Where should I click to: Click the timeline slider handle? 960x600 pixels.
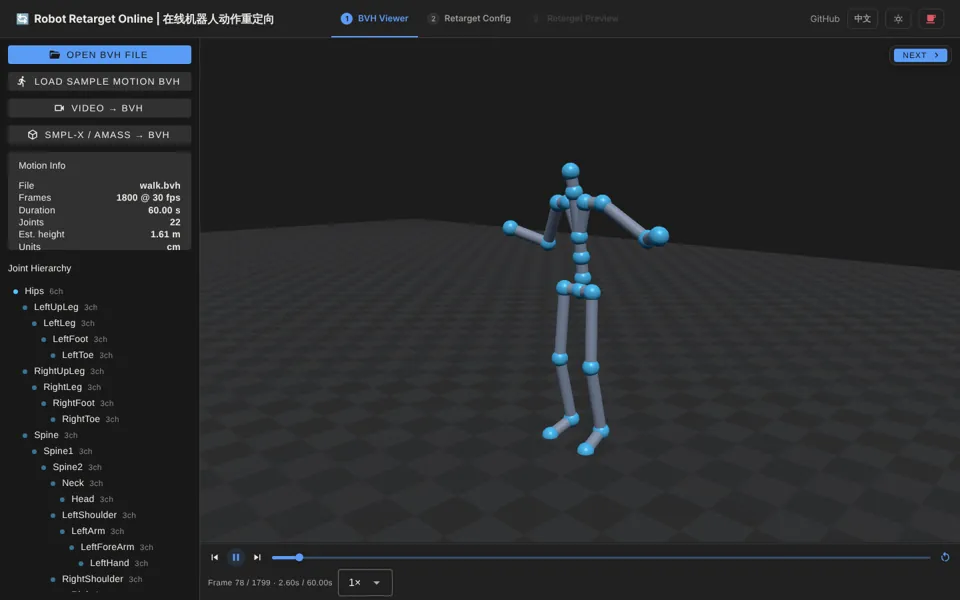pyautogui.click(x=299, y=557)
